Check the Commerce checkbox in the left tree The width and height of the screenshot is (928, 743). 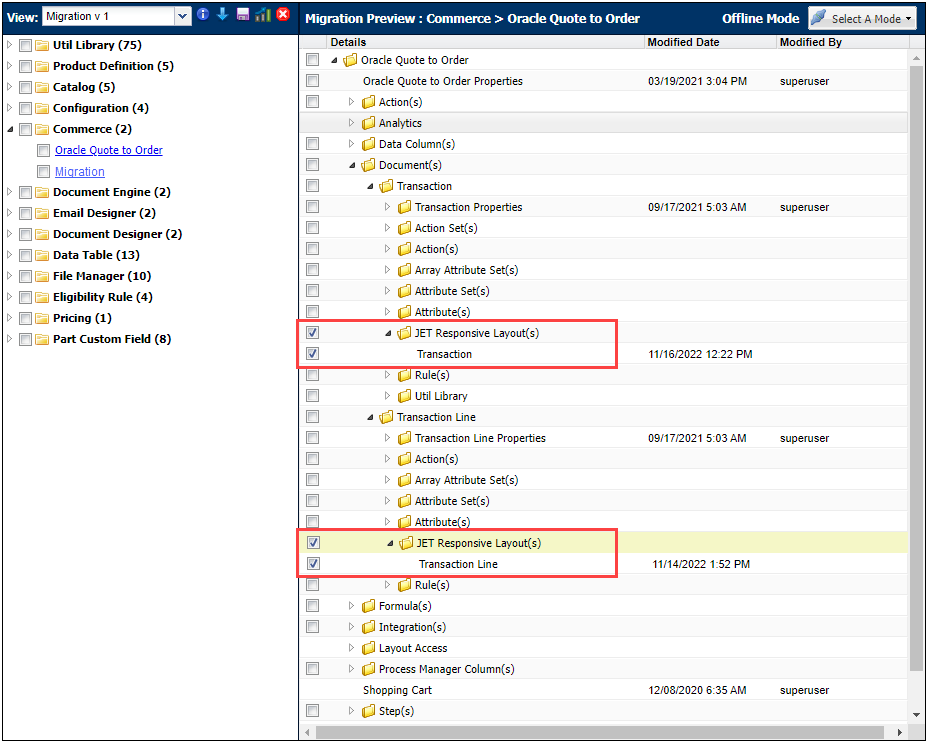pyautogui.click(x=25, y=129)
